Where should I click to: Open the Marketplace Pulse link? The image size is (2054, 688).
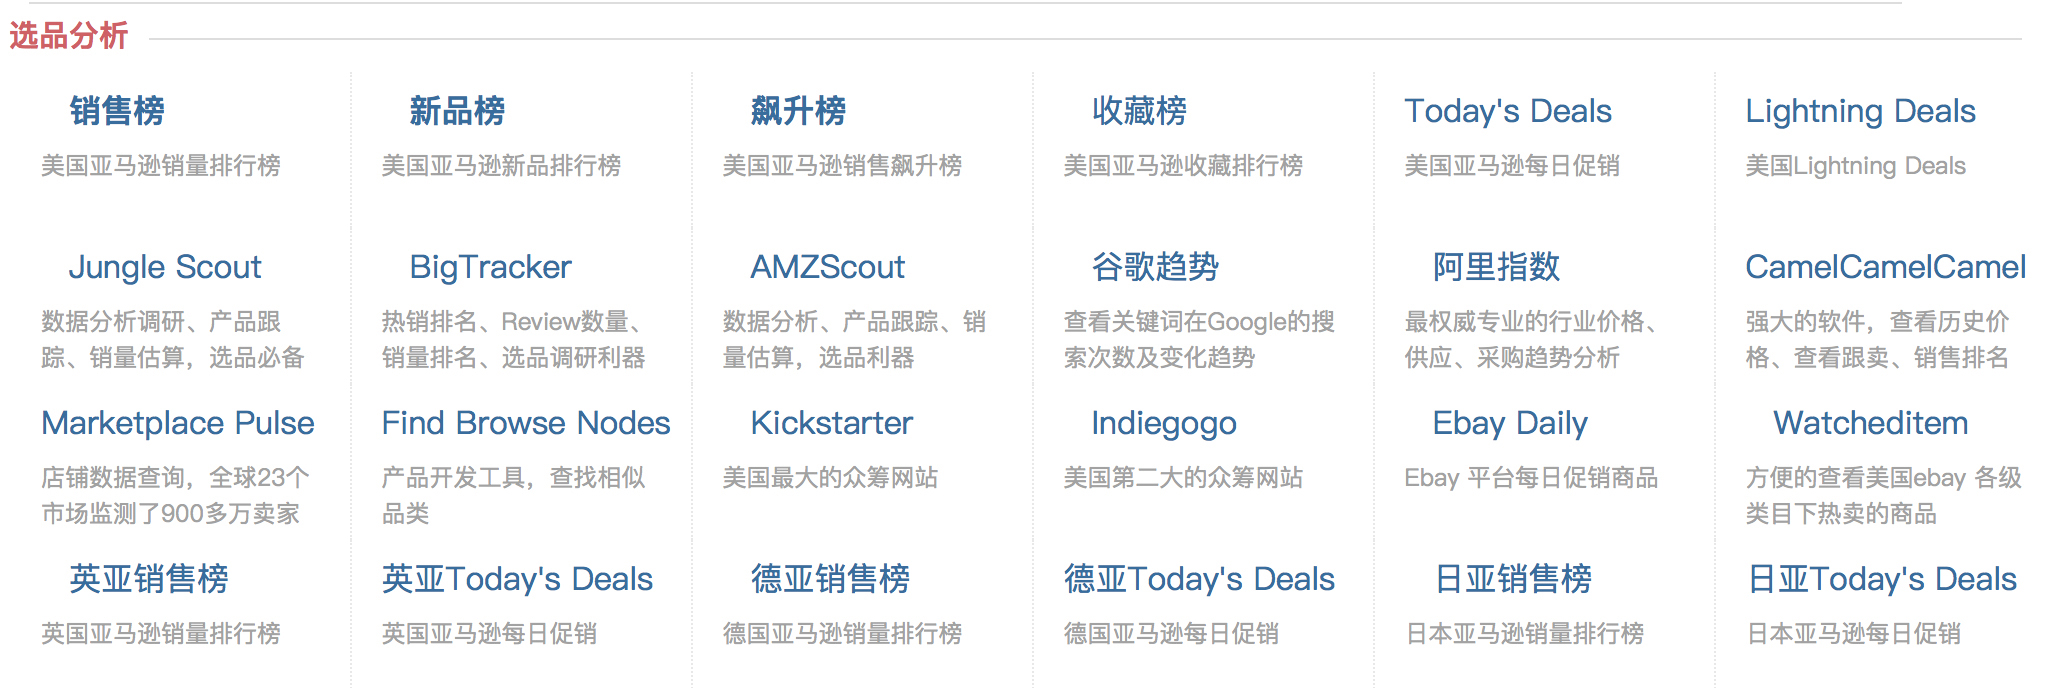point(178,423)
